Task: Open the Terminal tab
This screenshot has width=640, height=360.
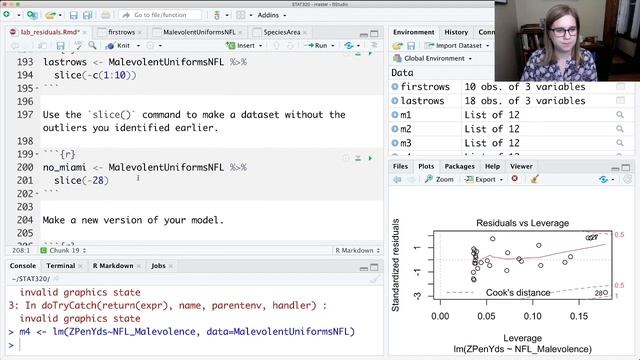Action: (x=60, y=266)
